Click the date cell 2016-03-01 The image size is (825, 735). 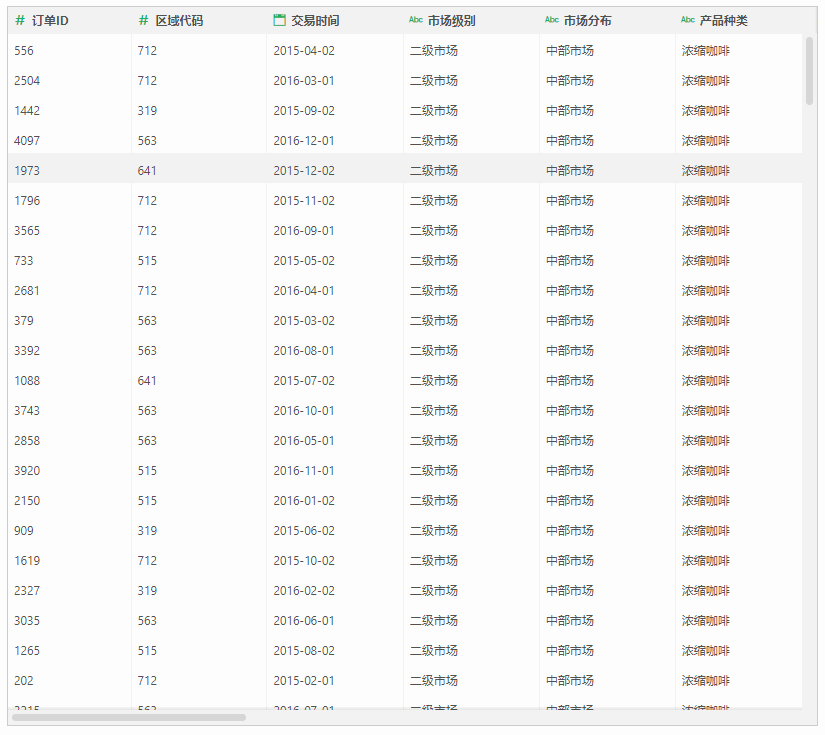pos(335,80)
